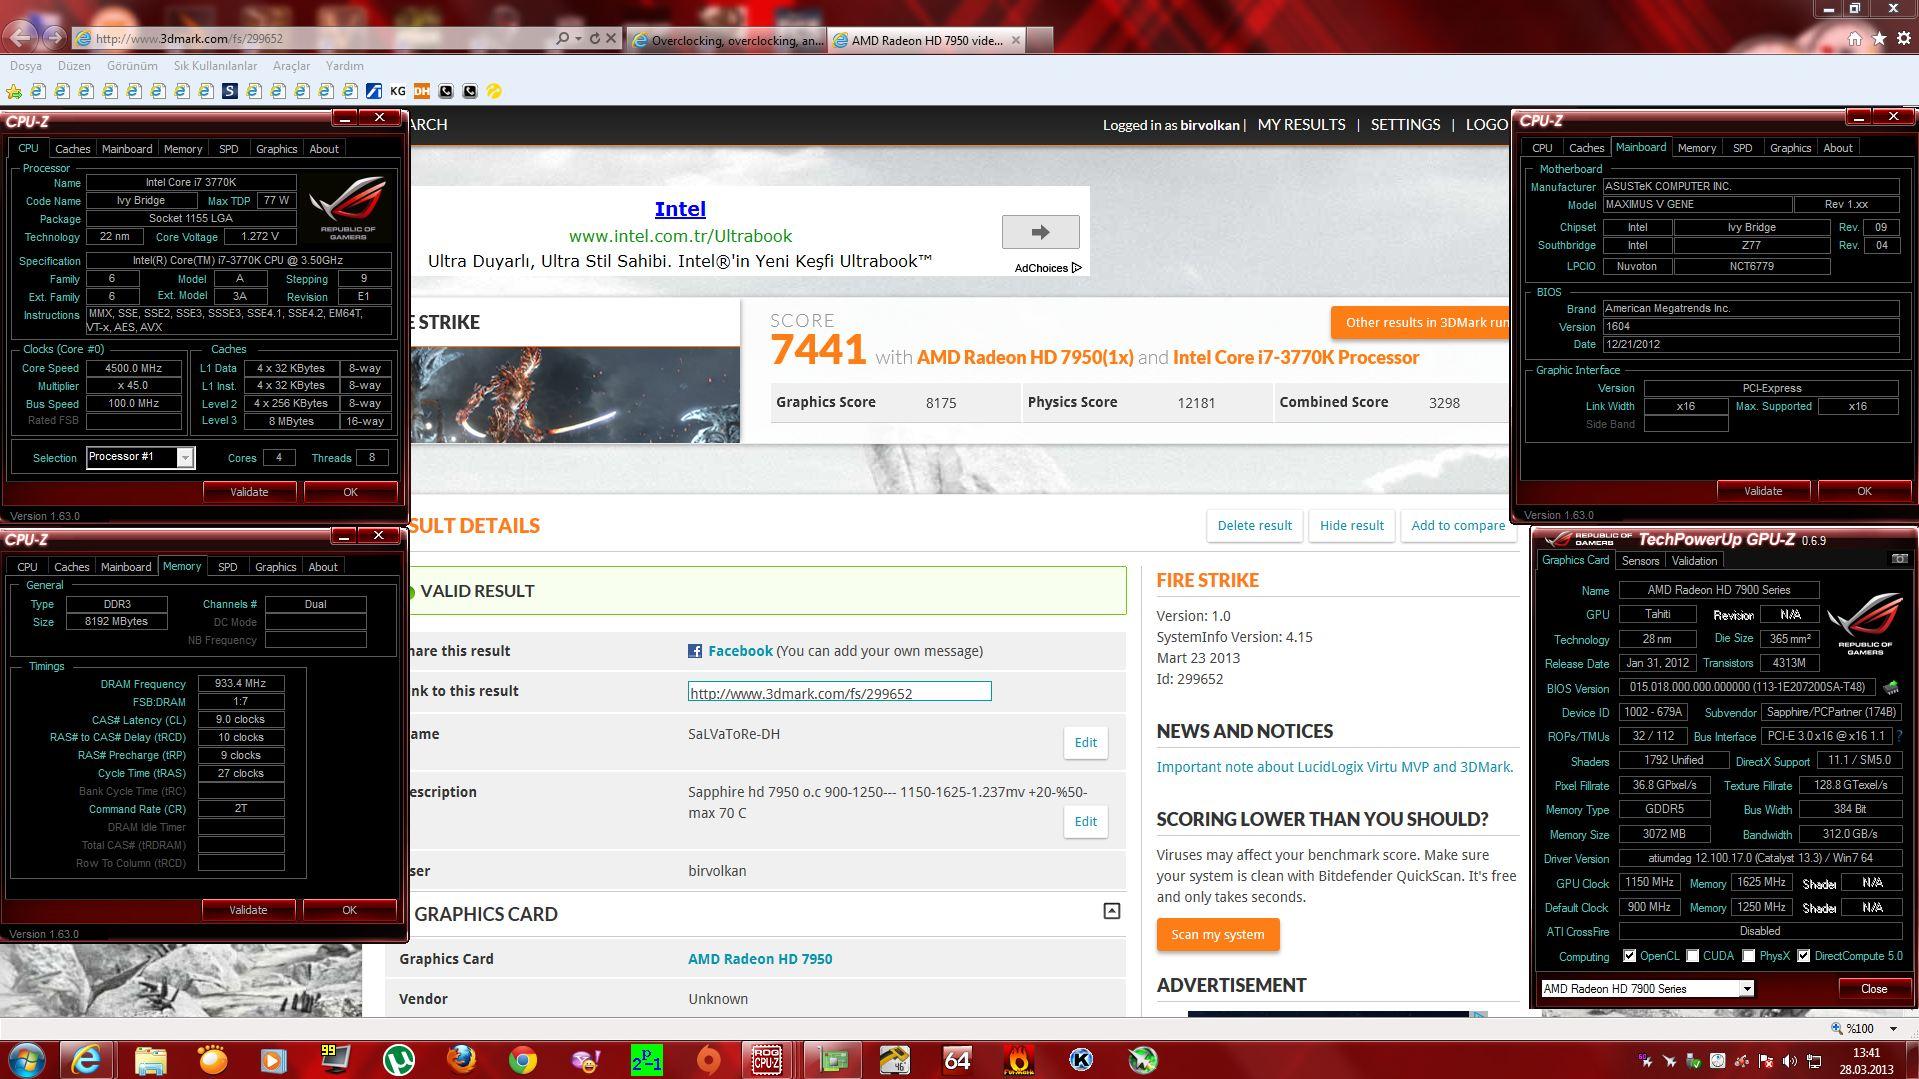Open the AMD Radeon HD 7900 Series dropdown

coord(1746,989)
